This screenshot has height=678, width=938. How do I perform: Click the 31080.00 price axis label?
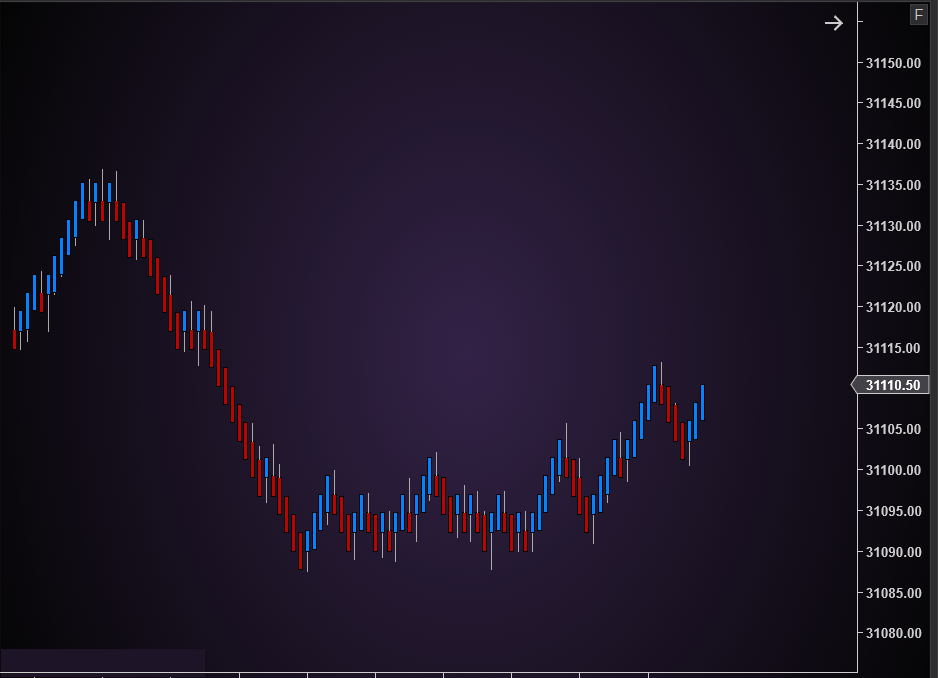pyautogui.click(x=893, y=633)
